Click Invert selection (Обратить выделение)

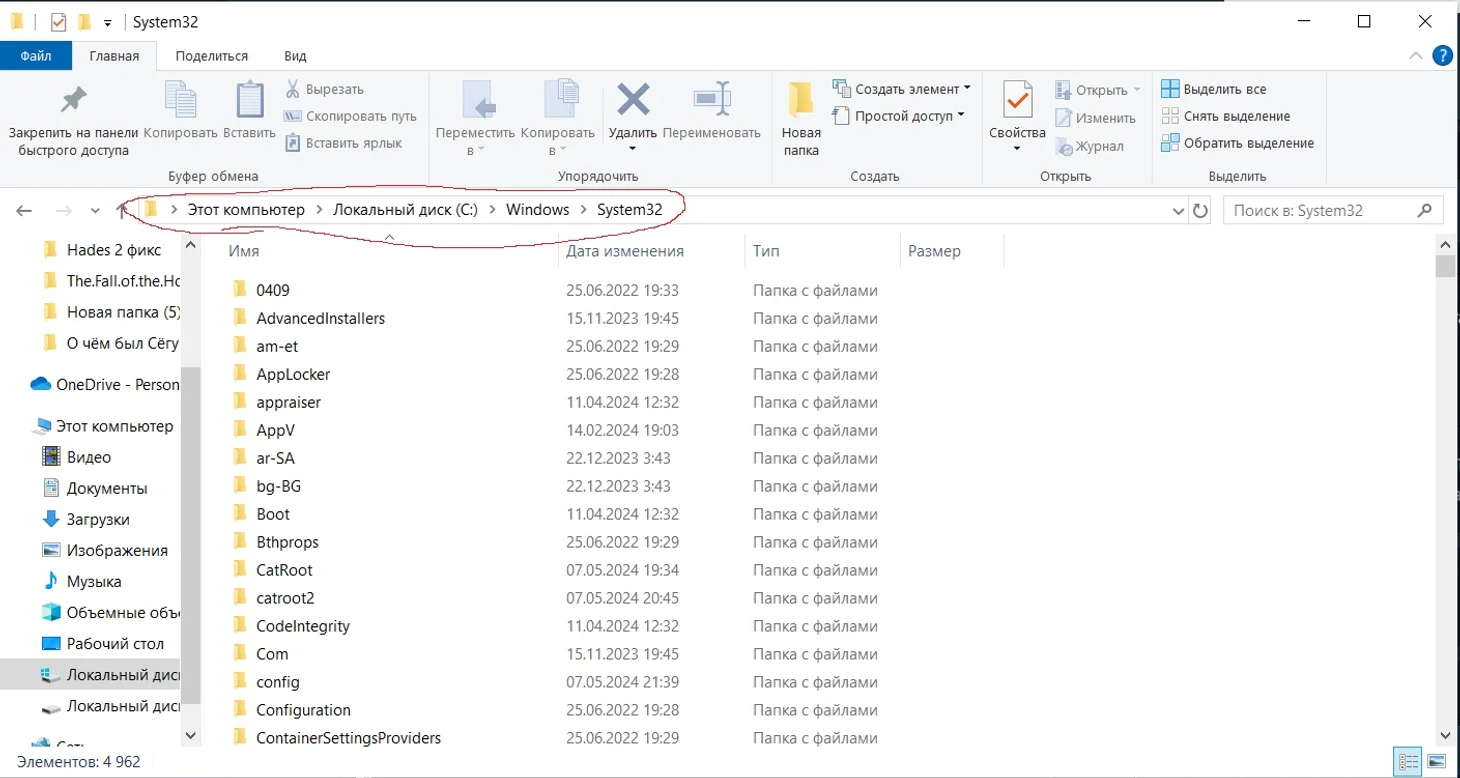coord(1238,143)
